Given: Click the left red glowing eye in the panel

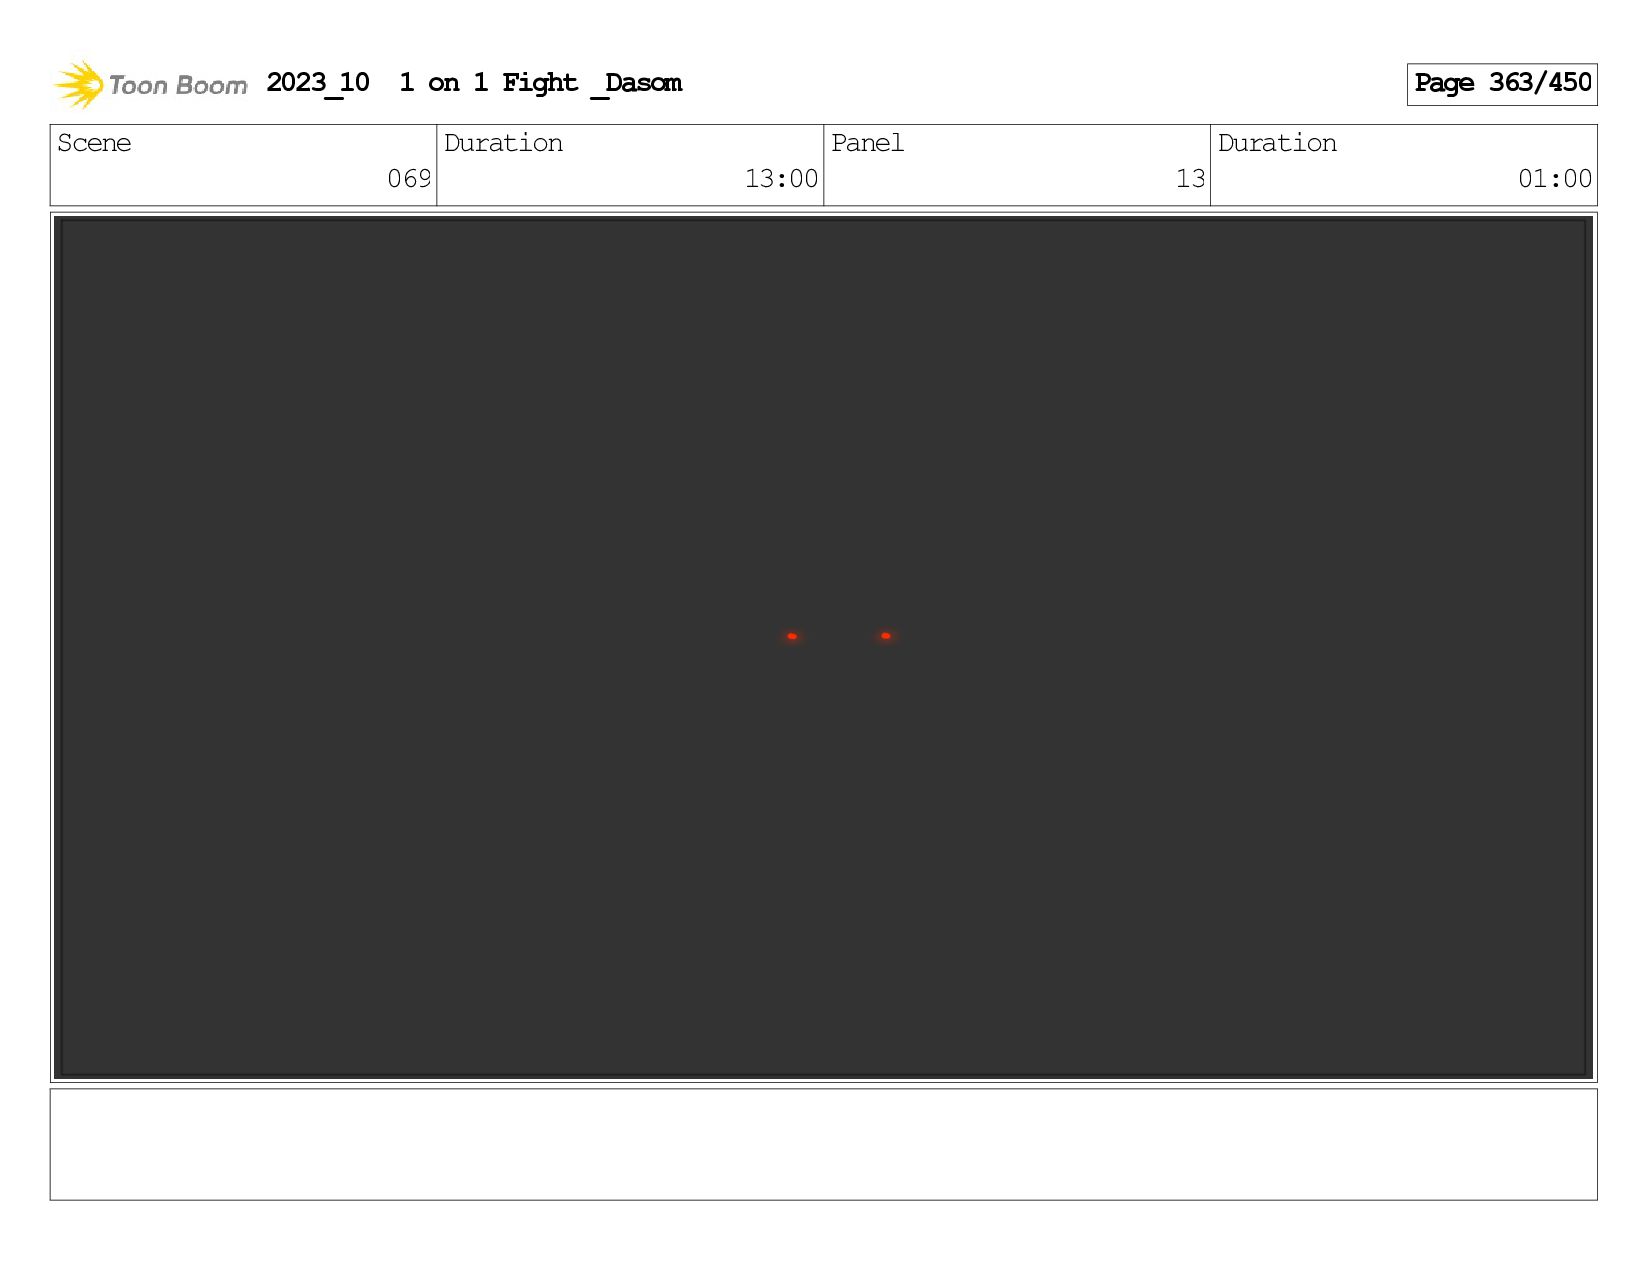Looking at the screenshot, I should coord(792,636).
